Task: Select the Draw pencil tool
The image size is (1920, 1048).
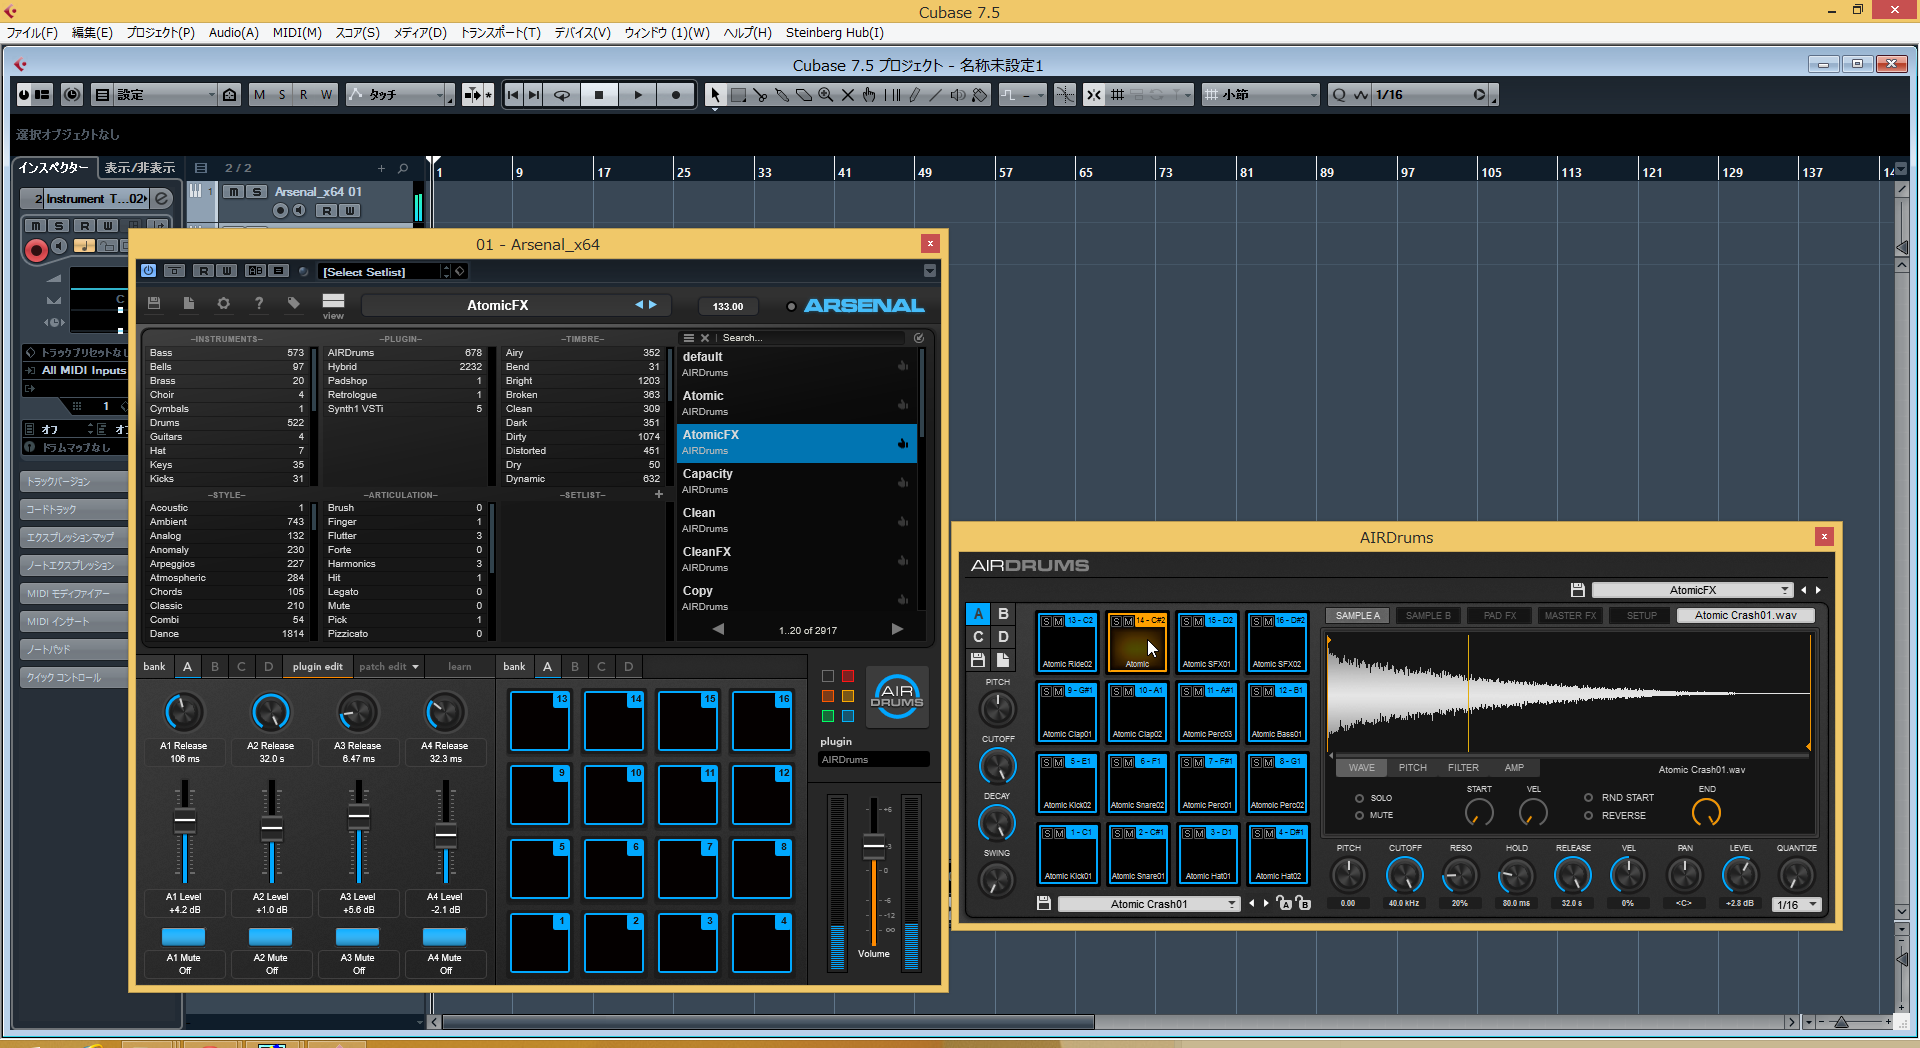Action: click(914, 95)
